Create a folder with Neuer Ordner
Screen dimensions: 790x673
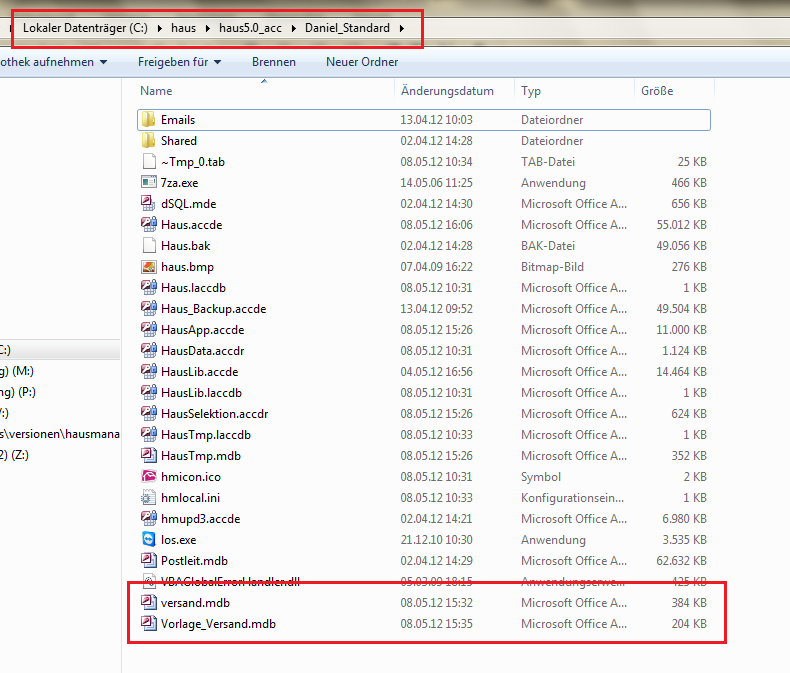pos(361,62)
